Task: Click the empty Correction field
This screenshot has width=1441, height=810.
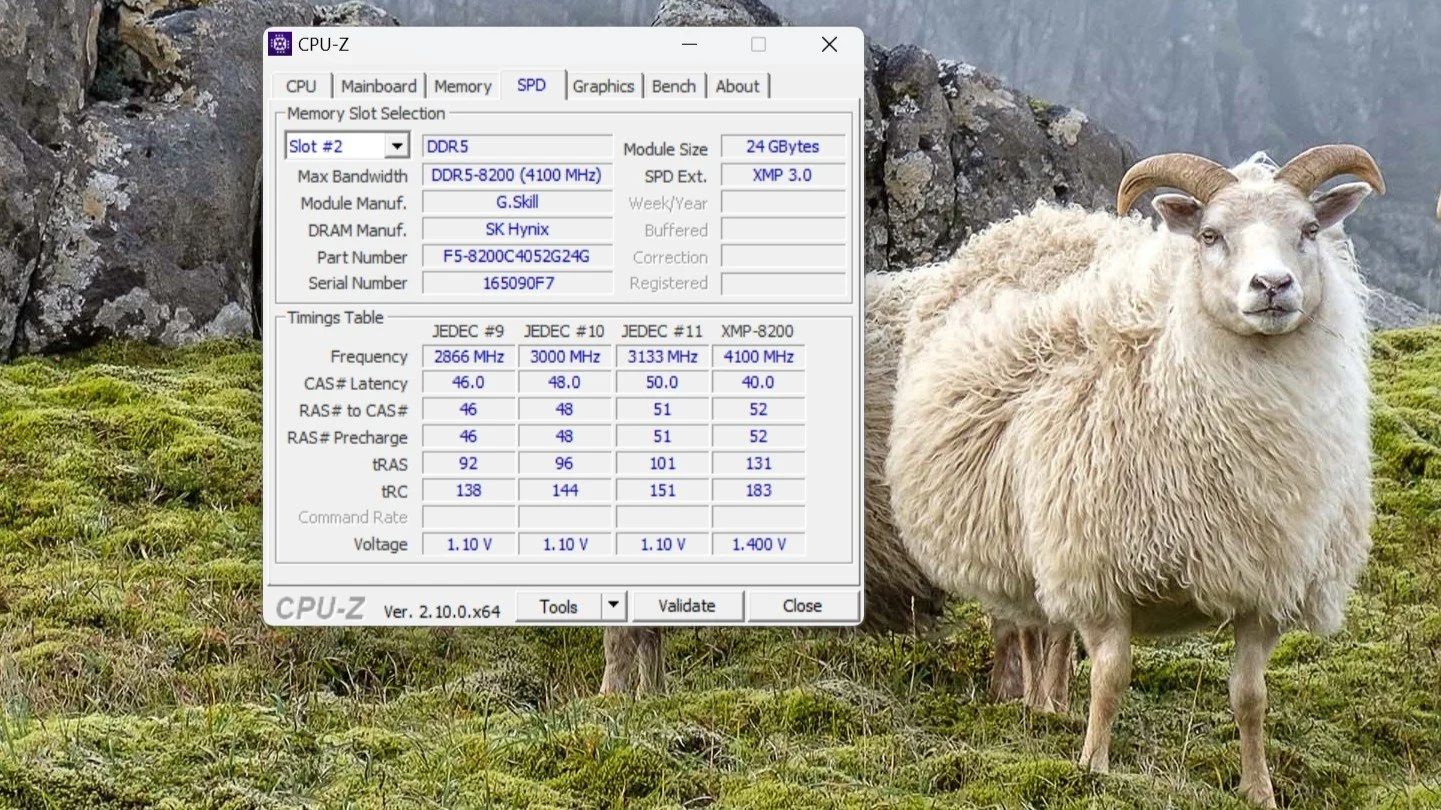Action: click(x=783, y=256)
